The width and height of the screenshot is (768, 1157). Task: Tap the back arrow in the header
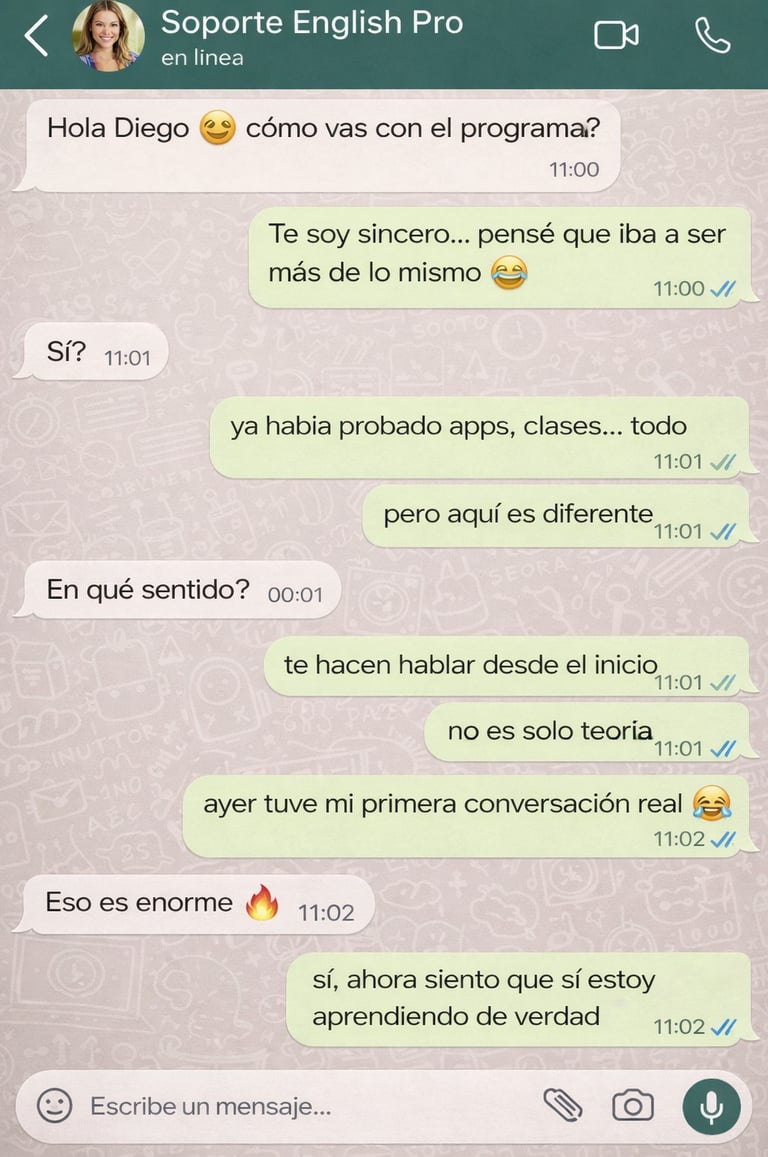(x=36, y=35)
